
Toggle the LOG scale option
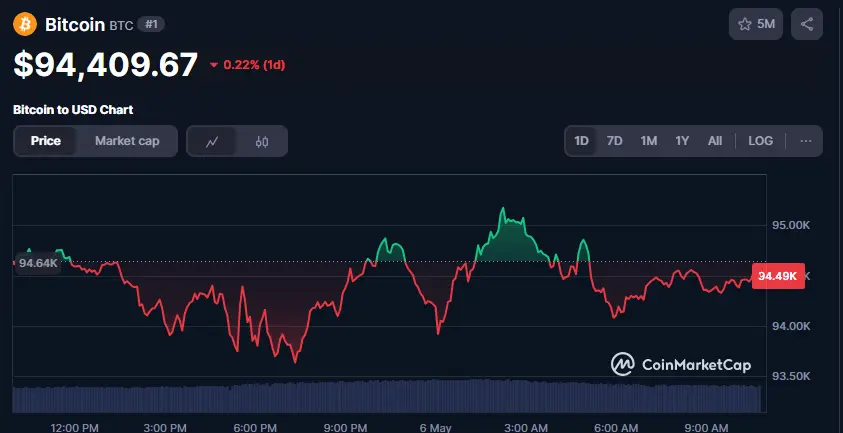[761, 141]
